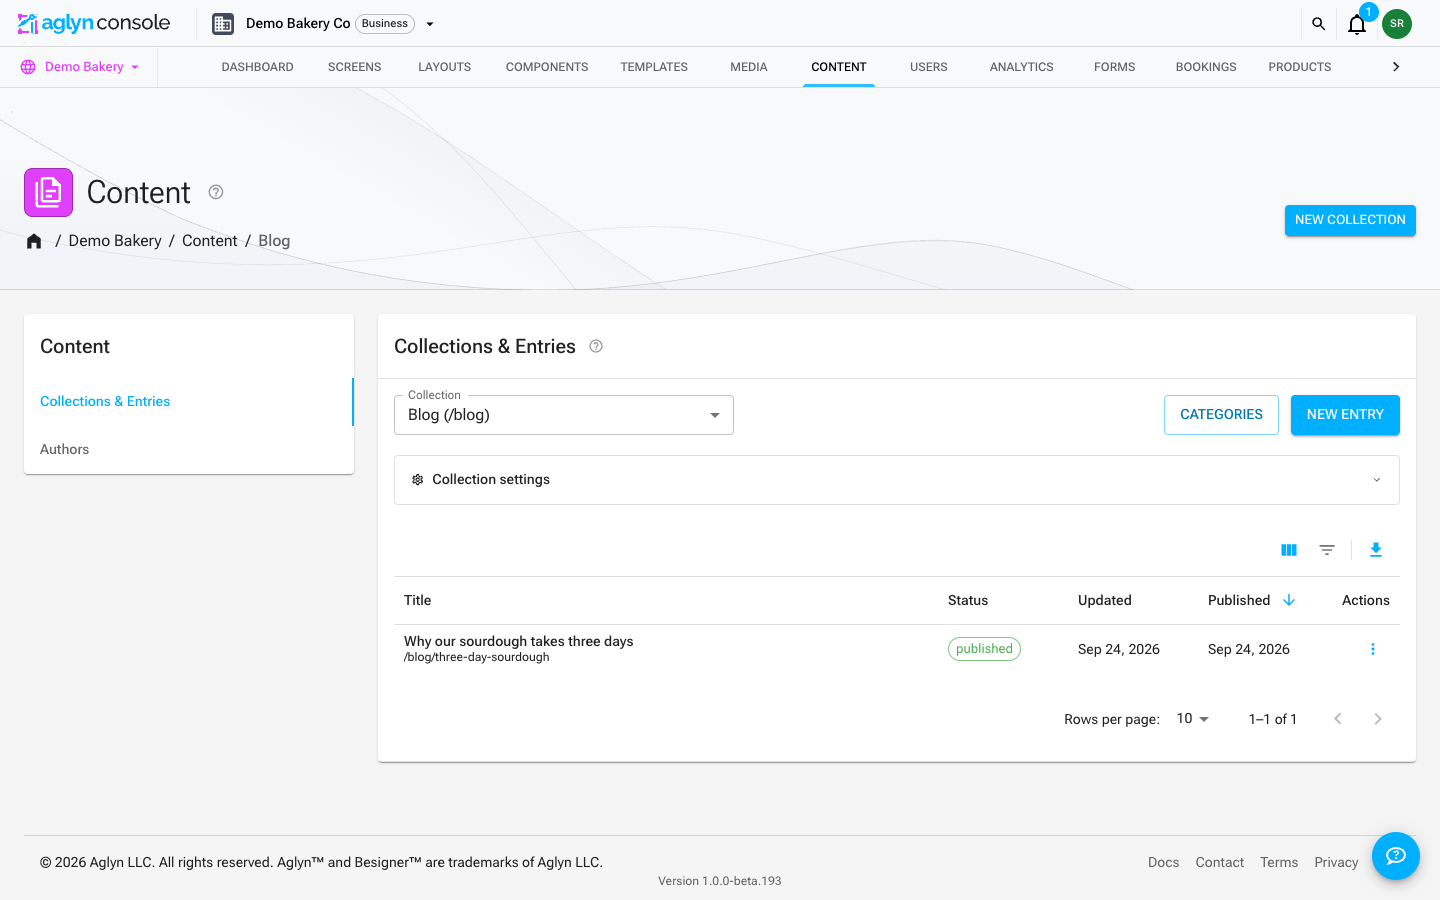Open the SR user avatar menu

(x=1397, y=24)
